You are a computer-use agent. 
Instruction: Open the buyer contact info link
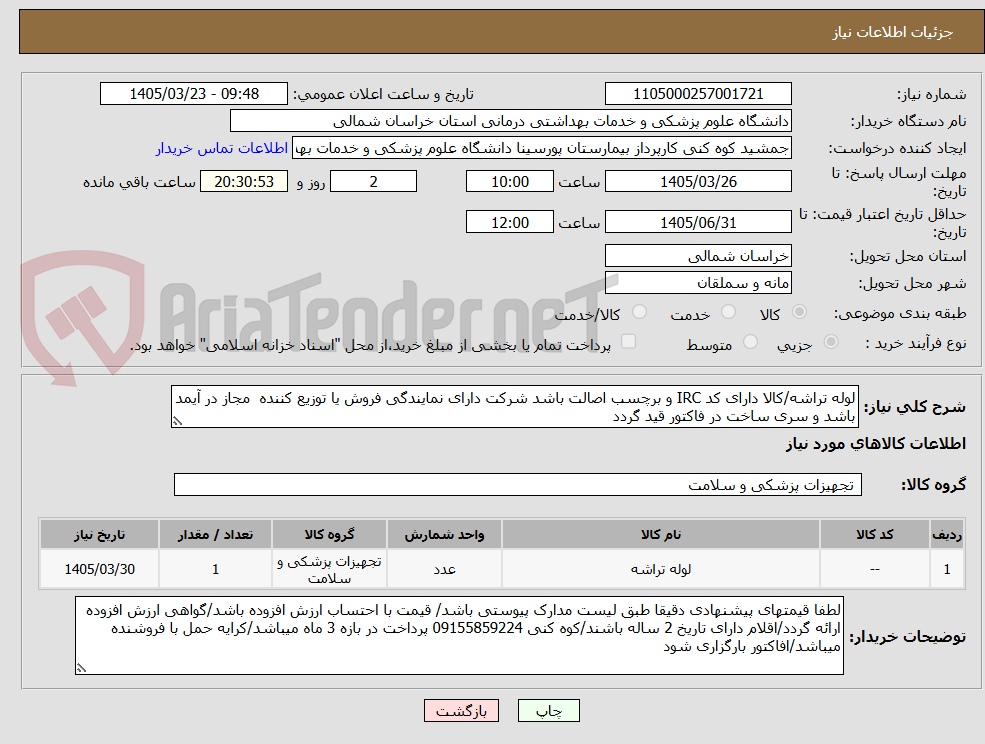click(222, 148)
